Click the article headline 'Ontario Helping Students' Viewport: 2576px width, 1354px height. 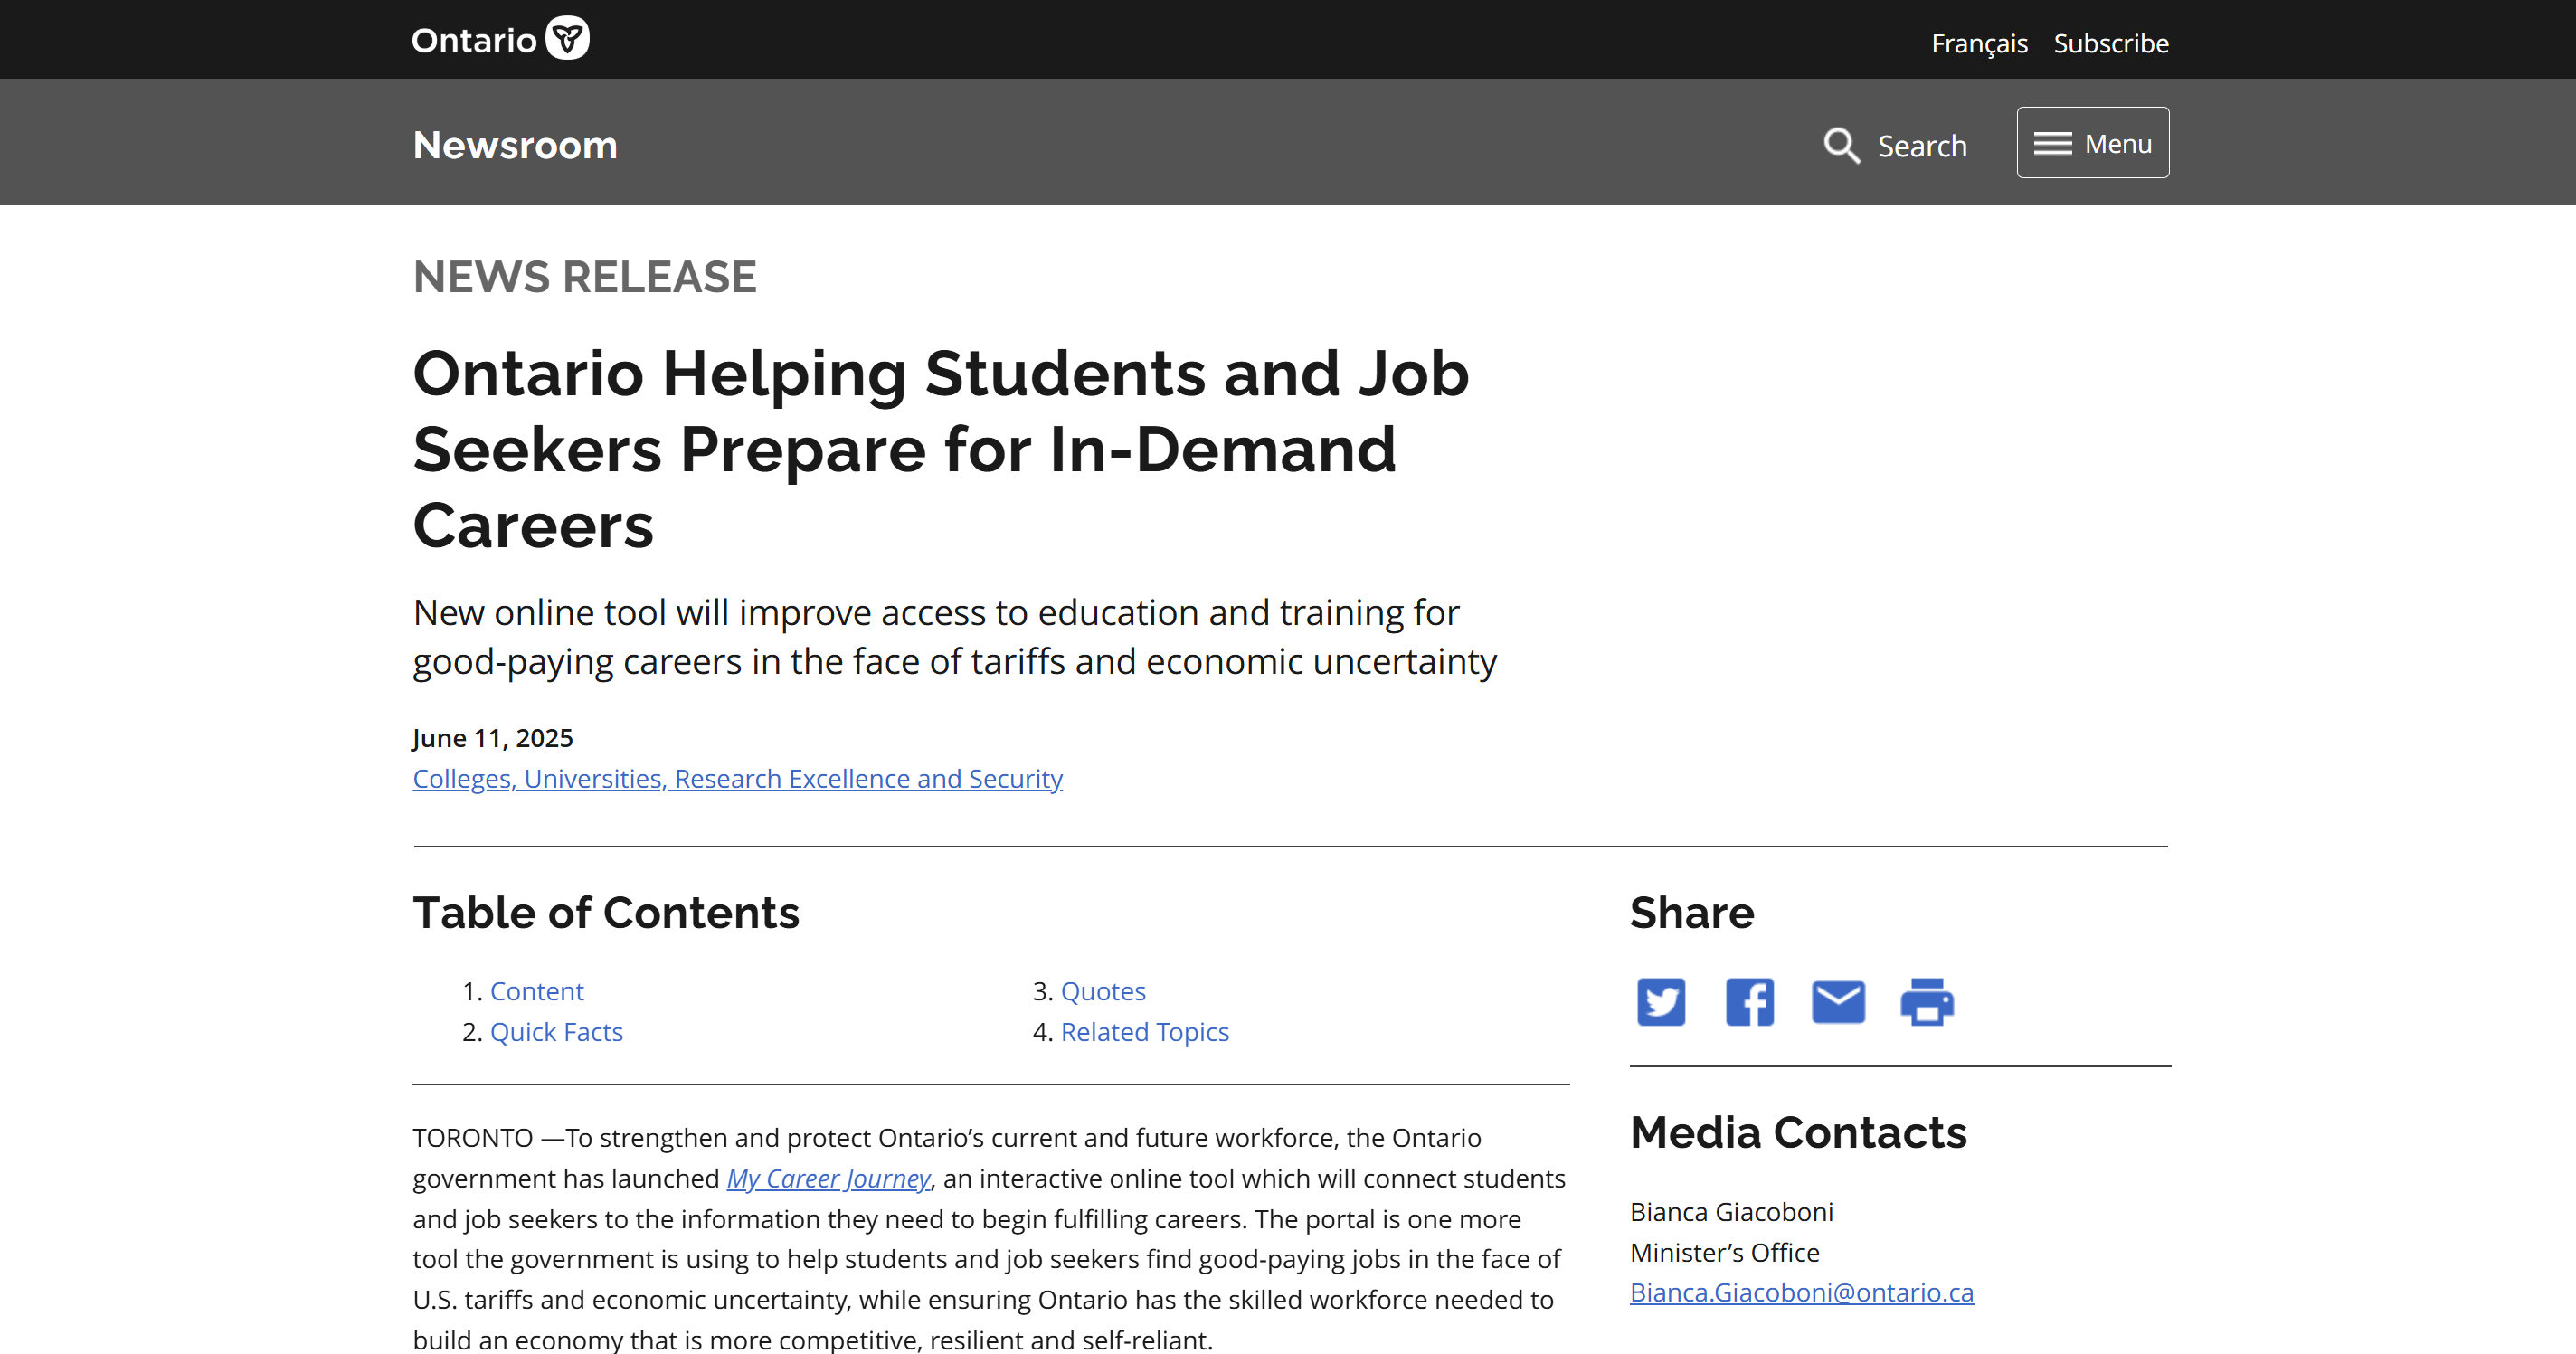click(941, 449)
